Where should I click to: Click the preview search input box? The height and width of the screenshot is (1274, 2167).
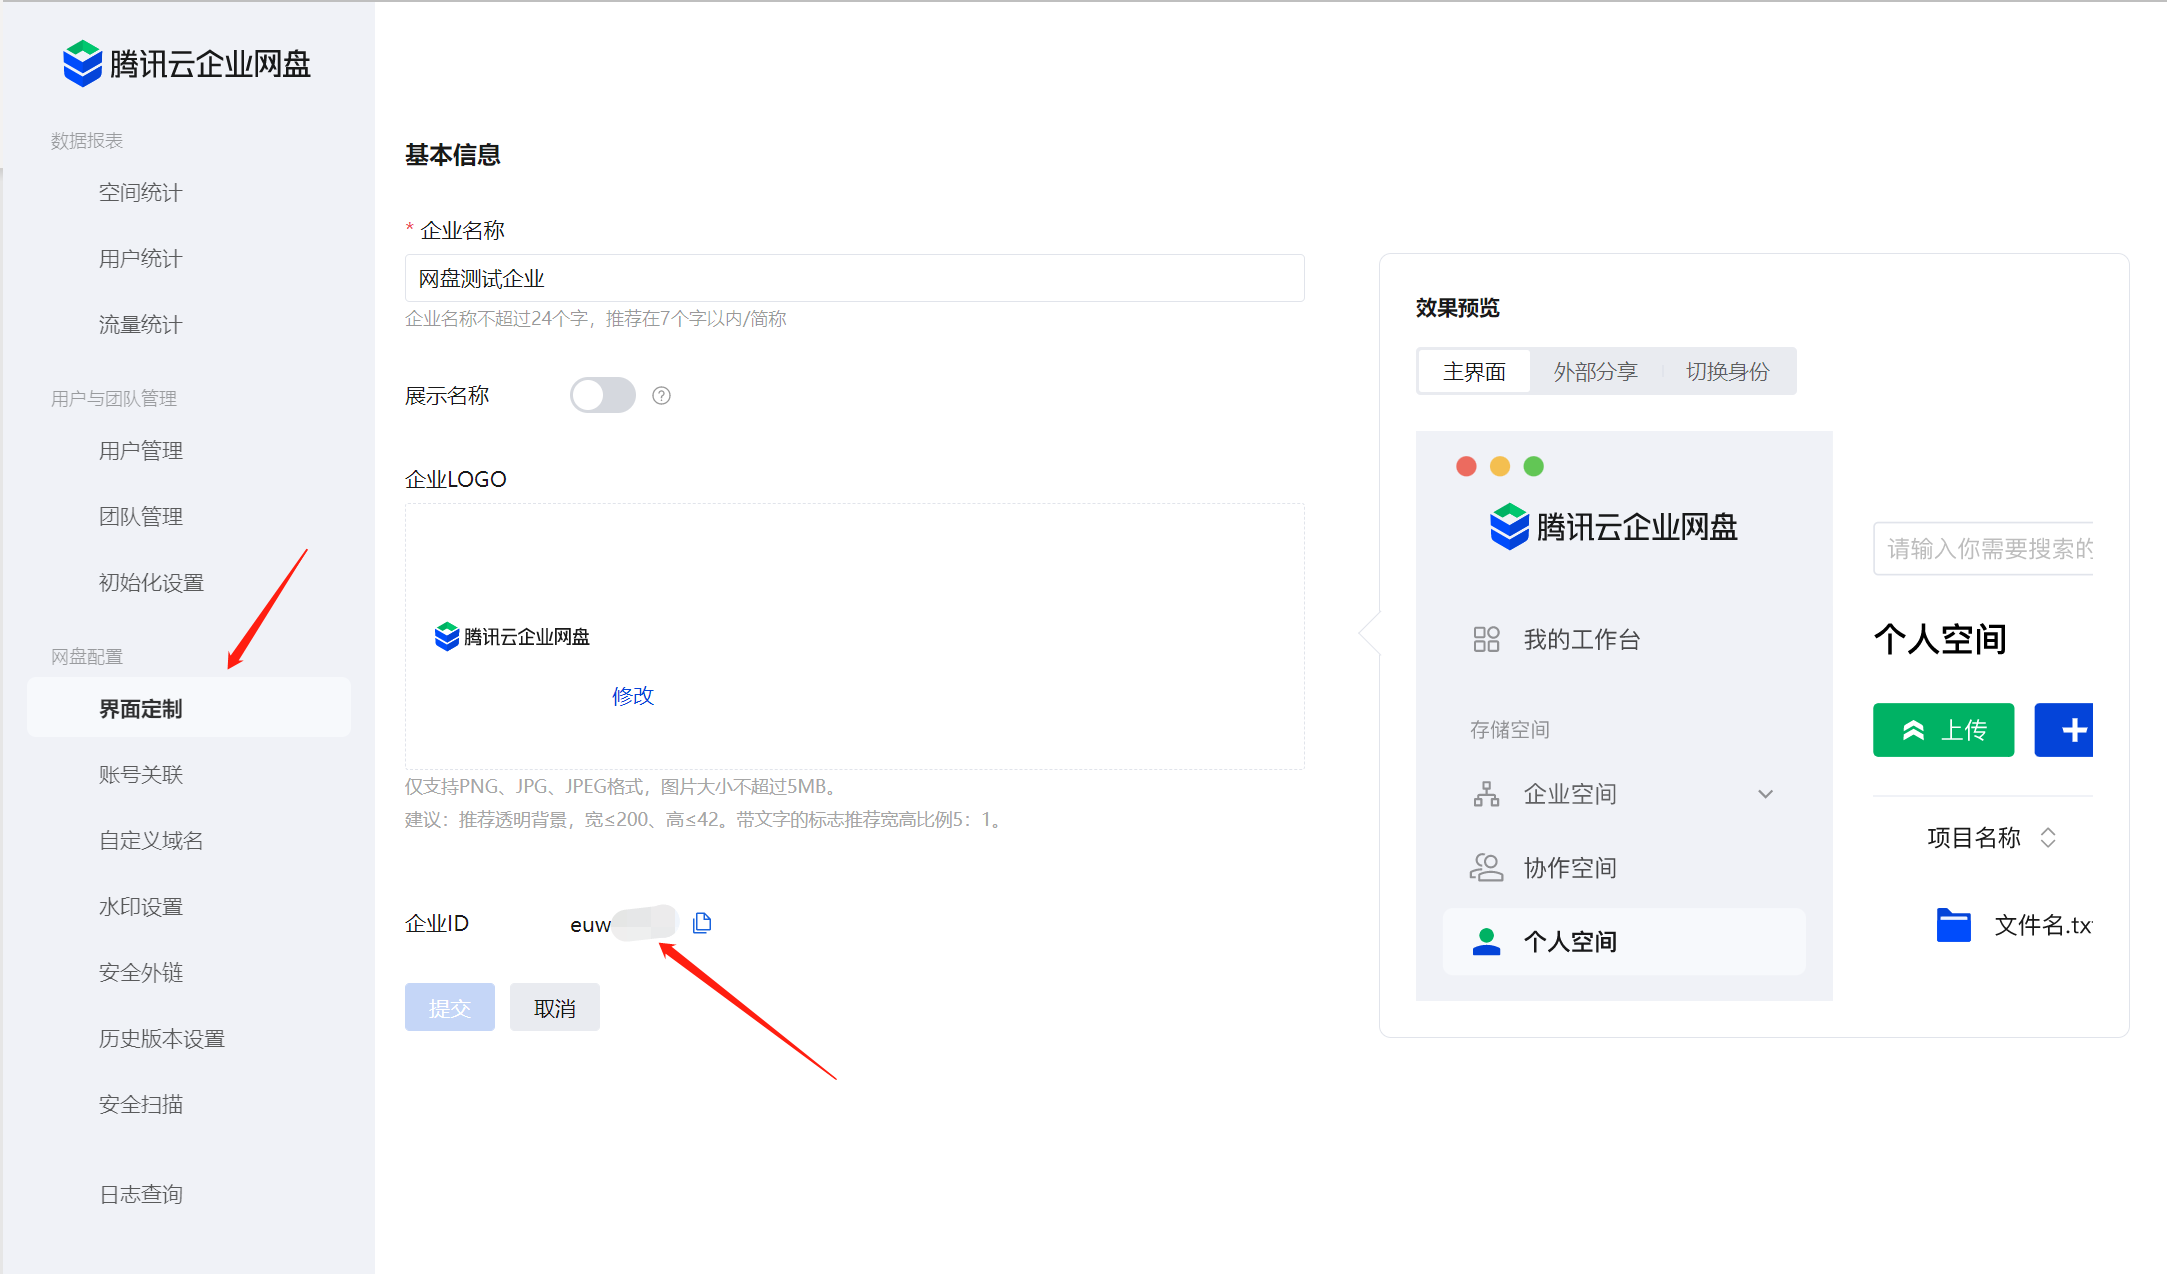1983,548
